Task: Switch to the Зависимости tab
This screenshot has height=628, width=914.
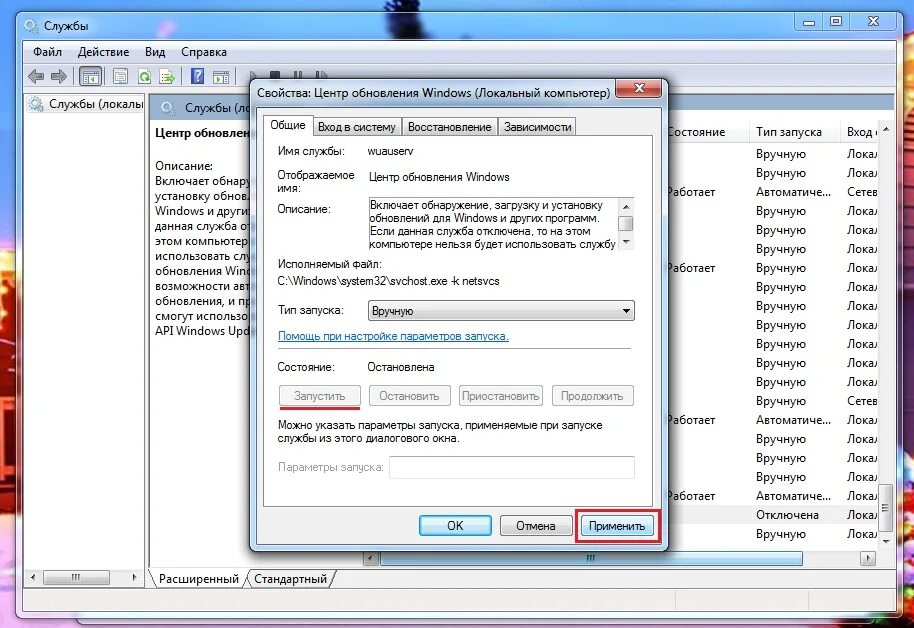Action: click(537, 127)
